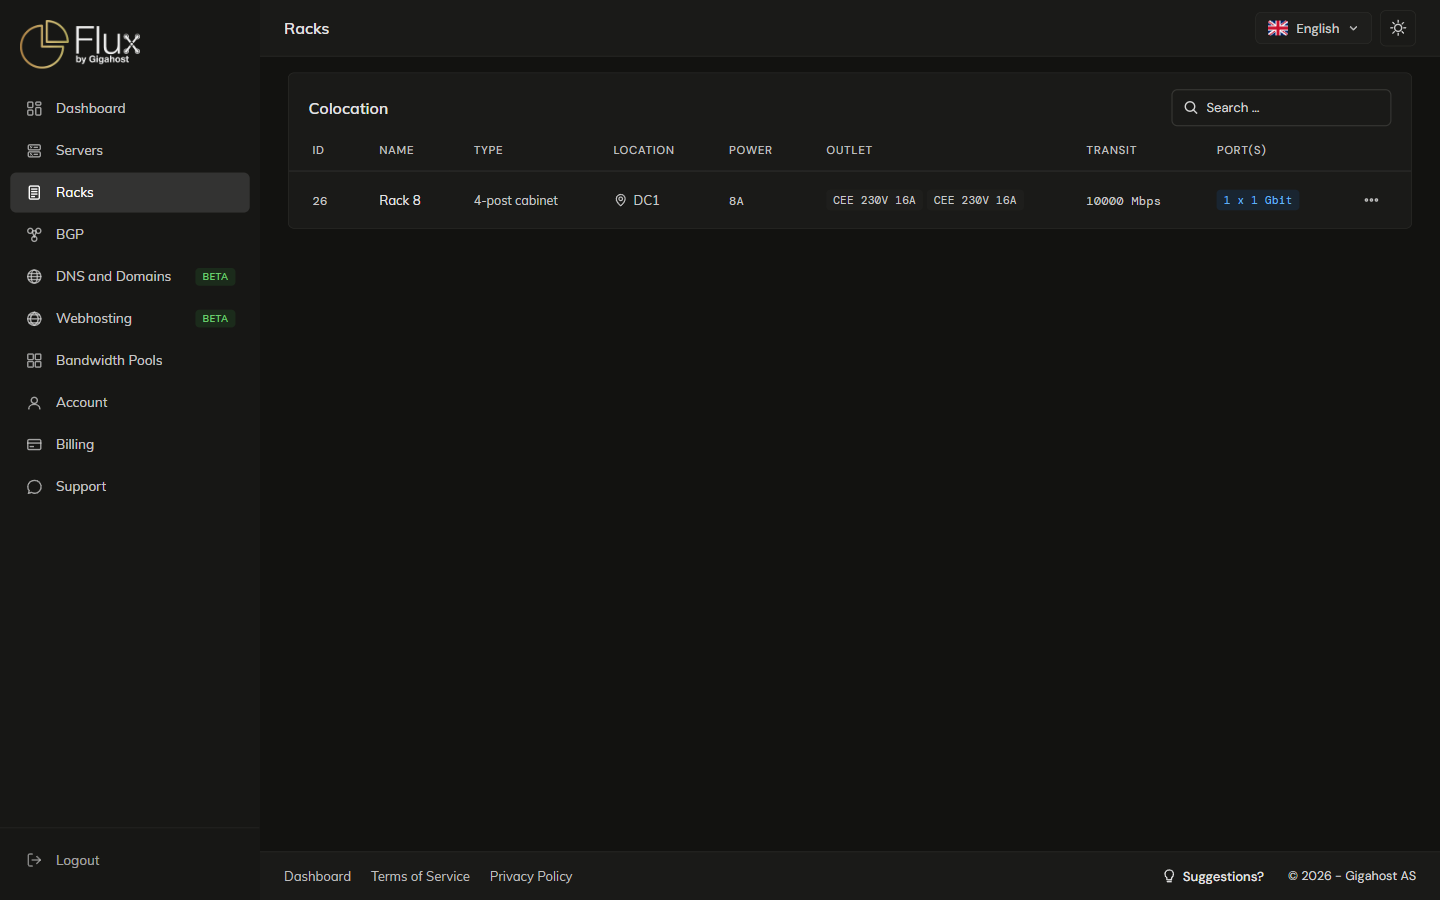Click the location pin icon beside DC1
Viewport: 1440px width, 900px height.
pos(621,201)
